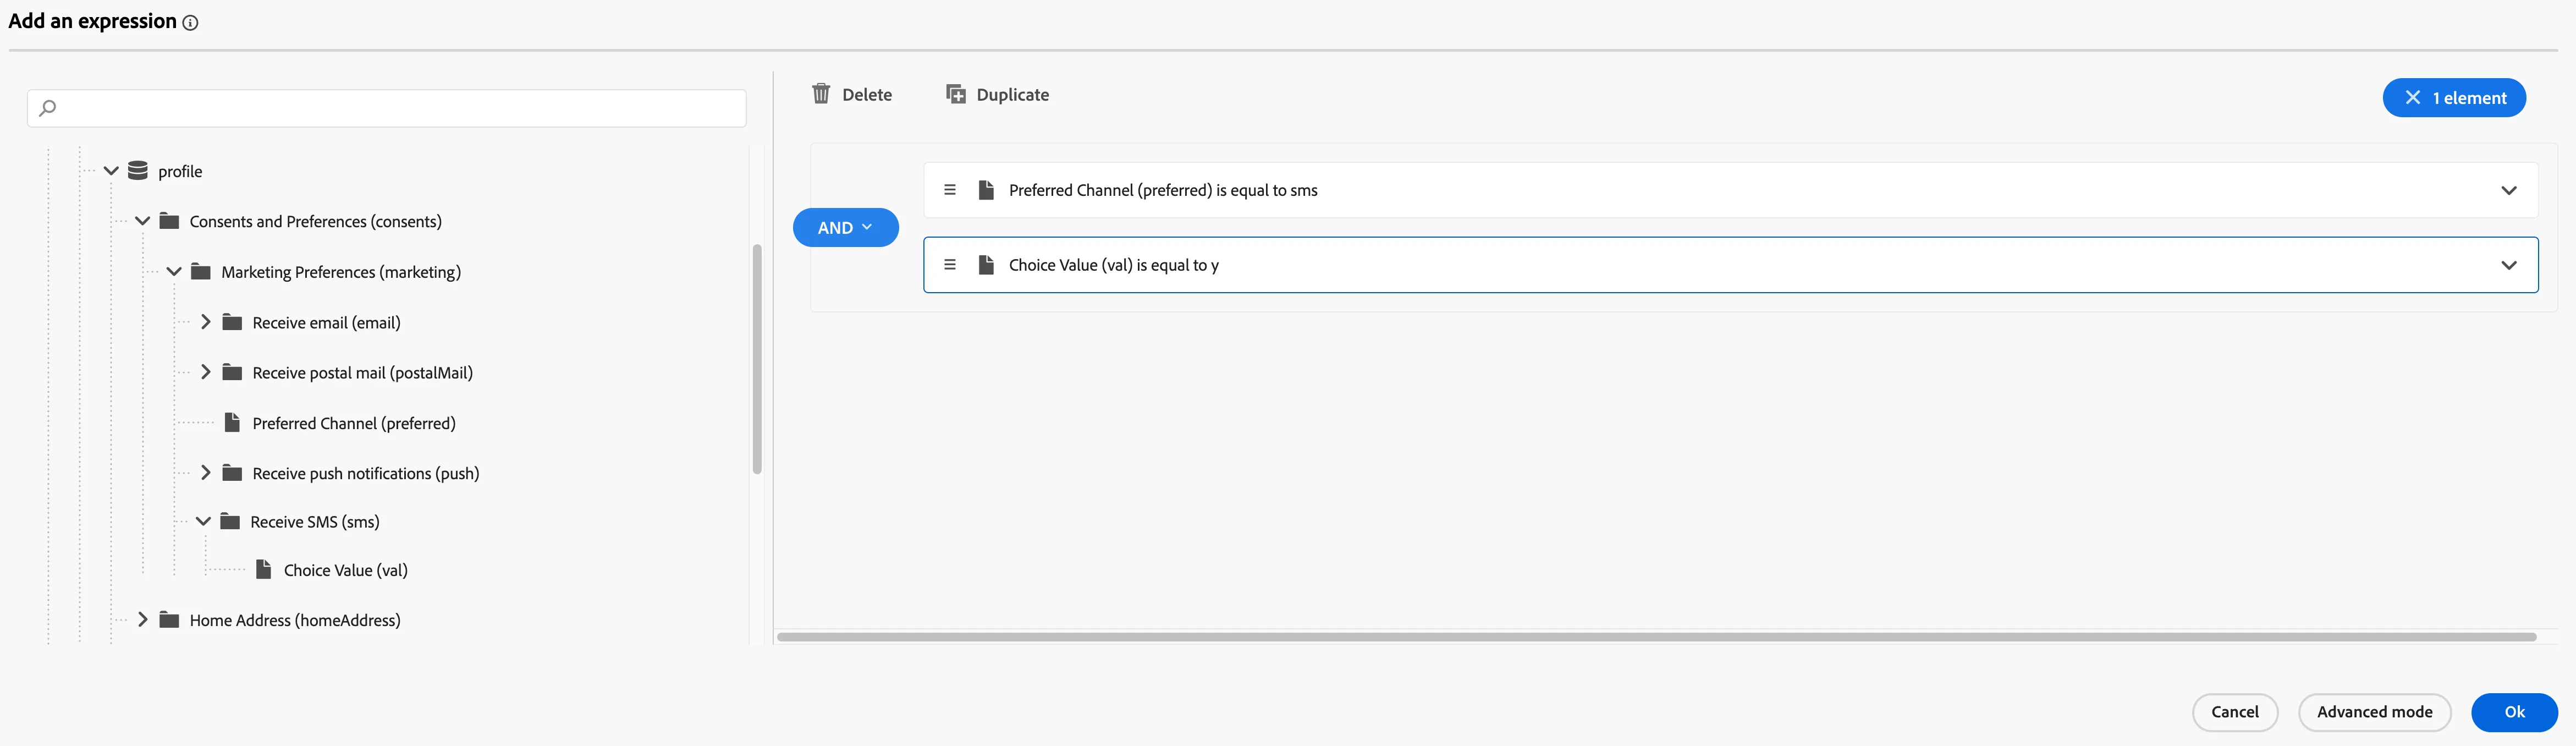
Task: Expand the Home Address node
Action: (x=142, y=620)
